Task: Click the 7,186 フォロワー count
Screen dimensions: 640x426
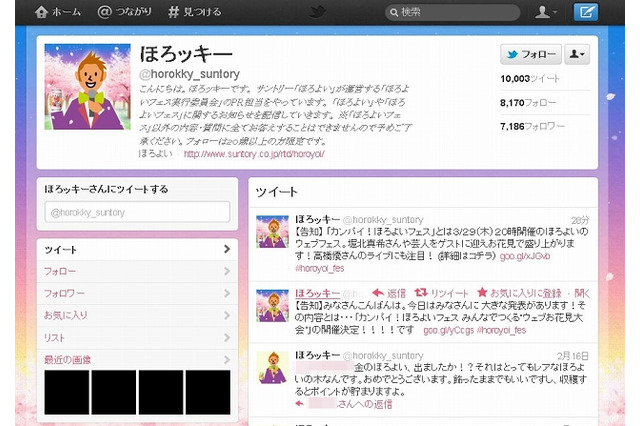Action: coord(532,126)
